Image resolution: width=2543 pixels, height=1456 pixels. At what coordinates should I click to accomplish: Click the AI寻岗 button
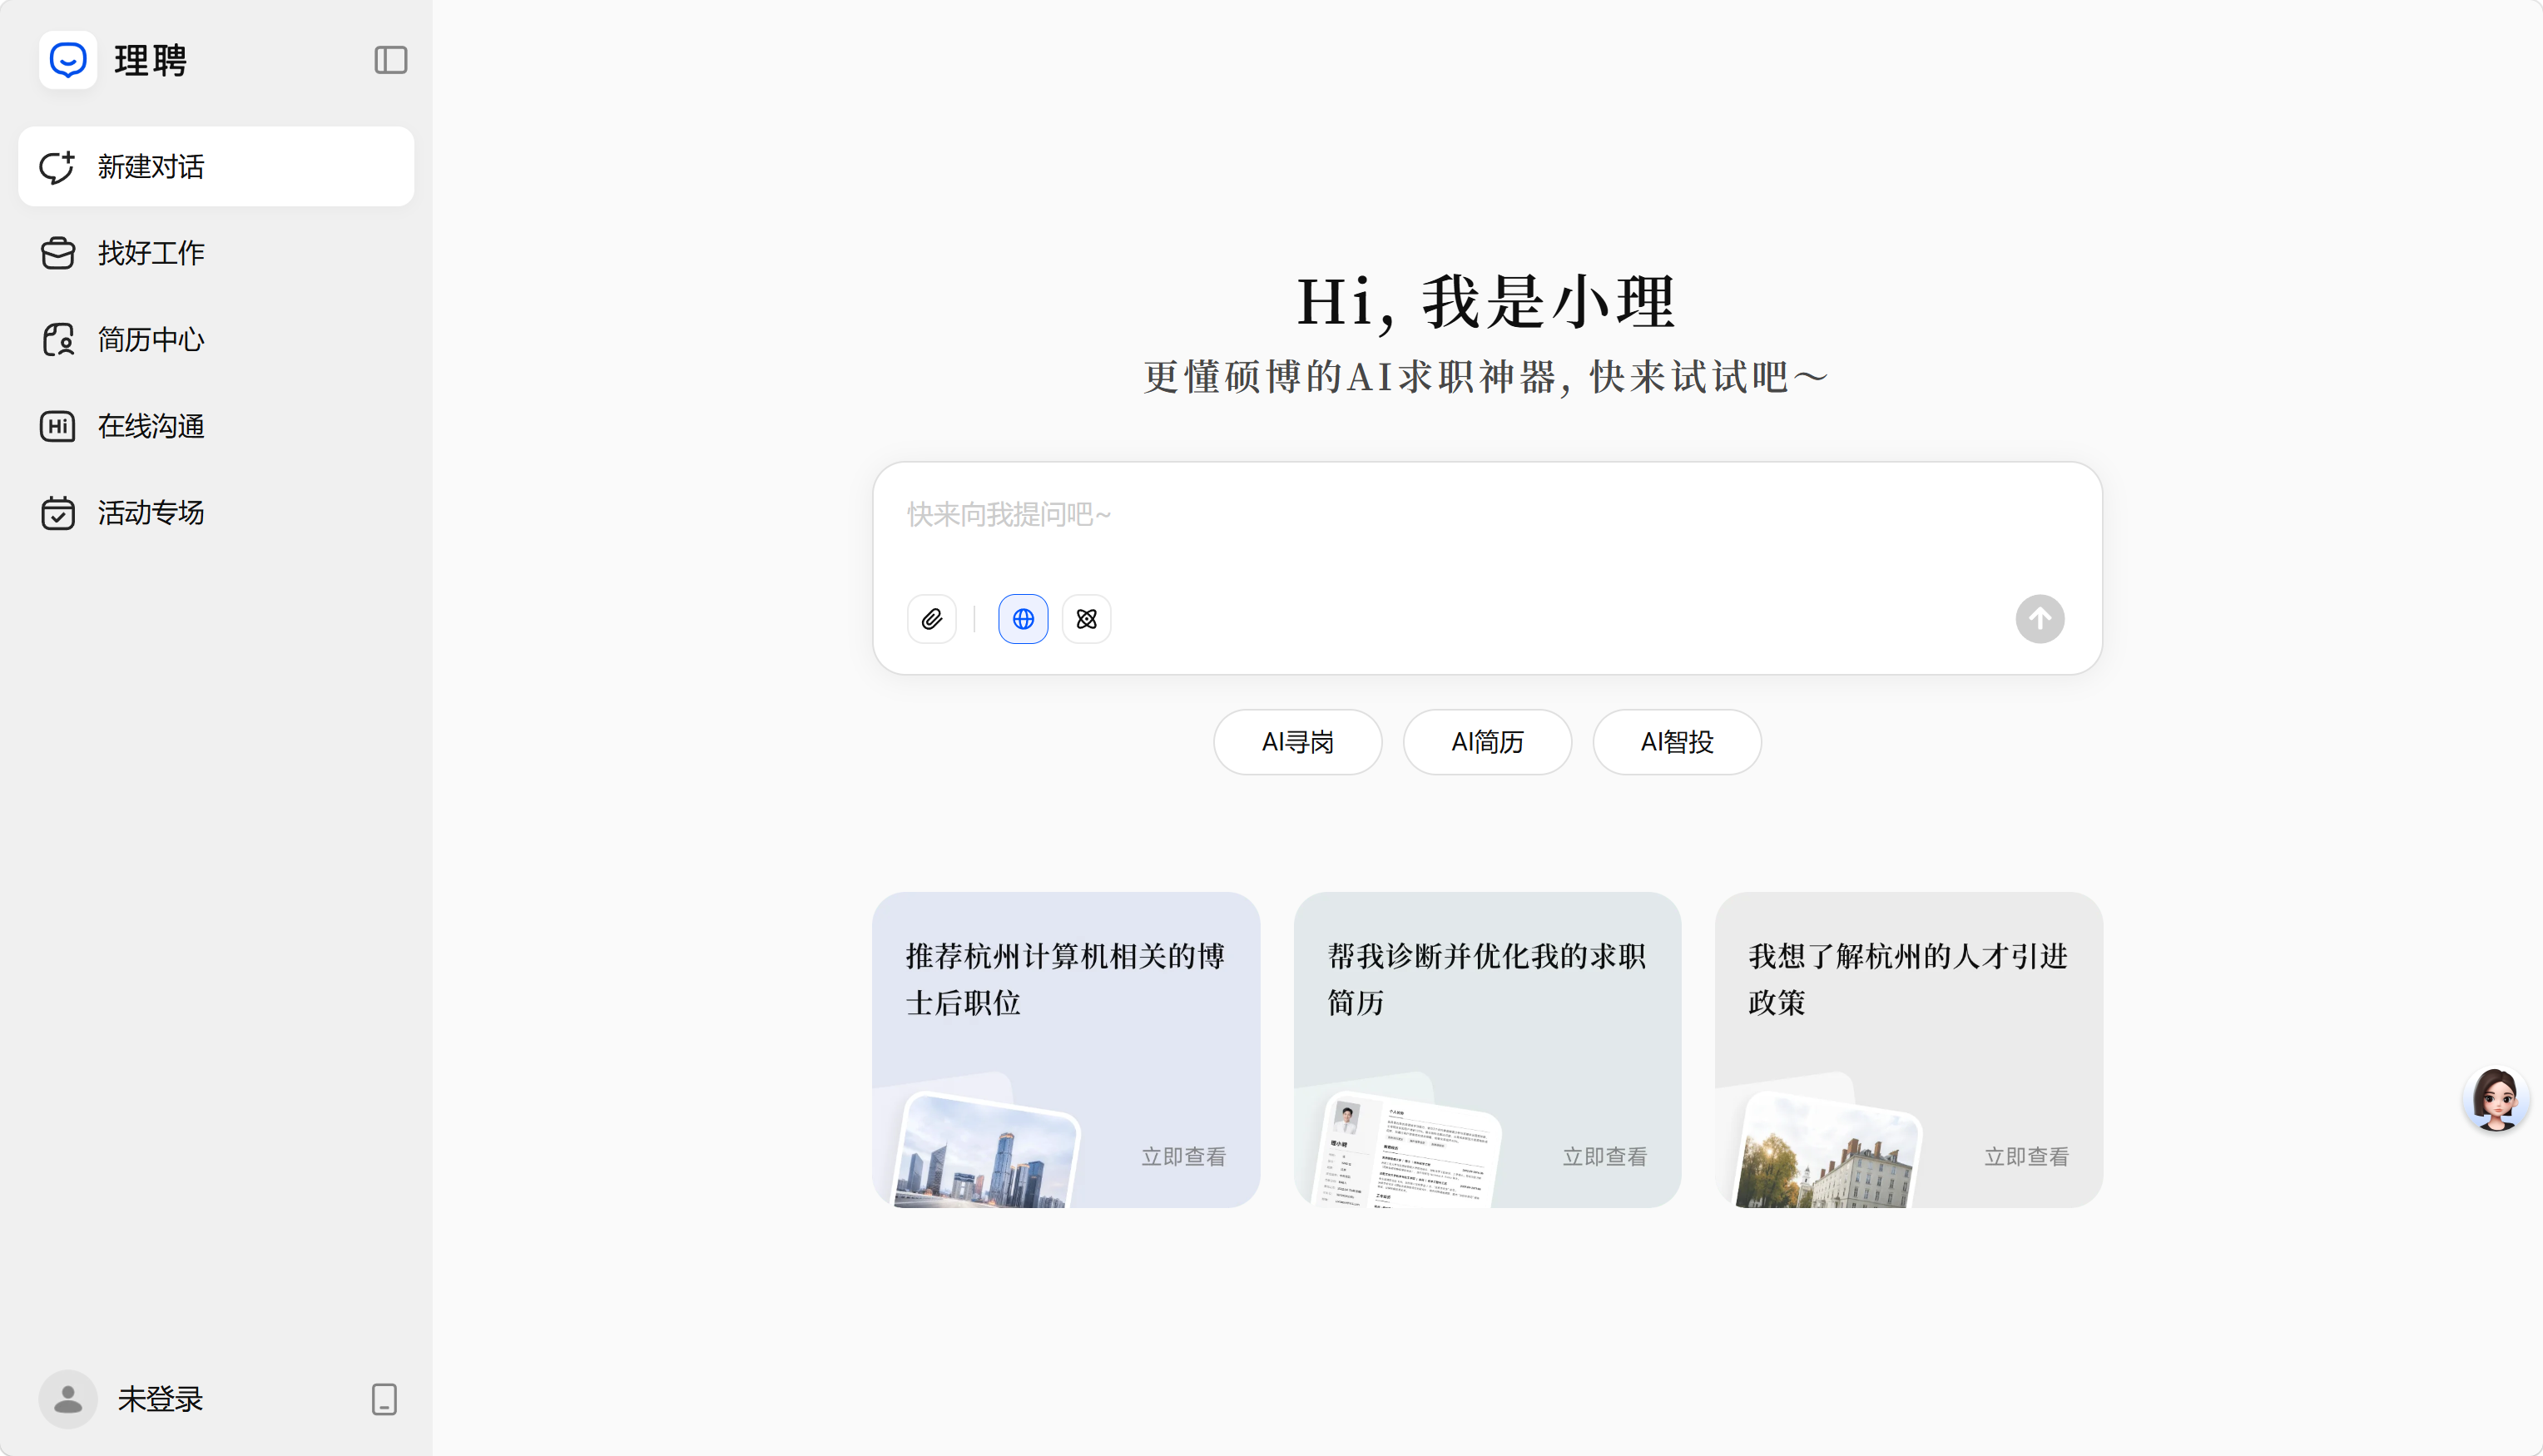1297,742
